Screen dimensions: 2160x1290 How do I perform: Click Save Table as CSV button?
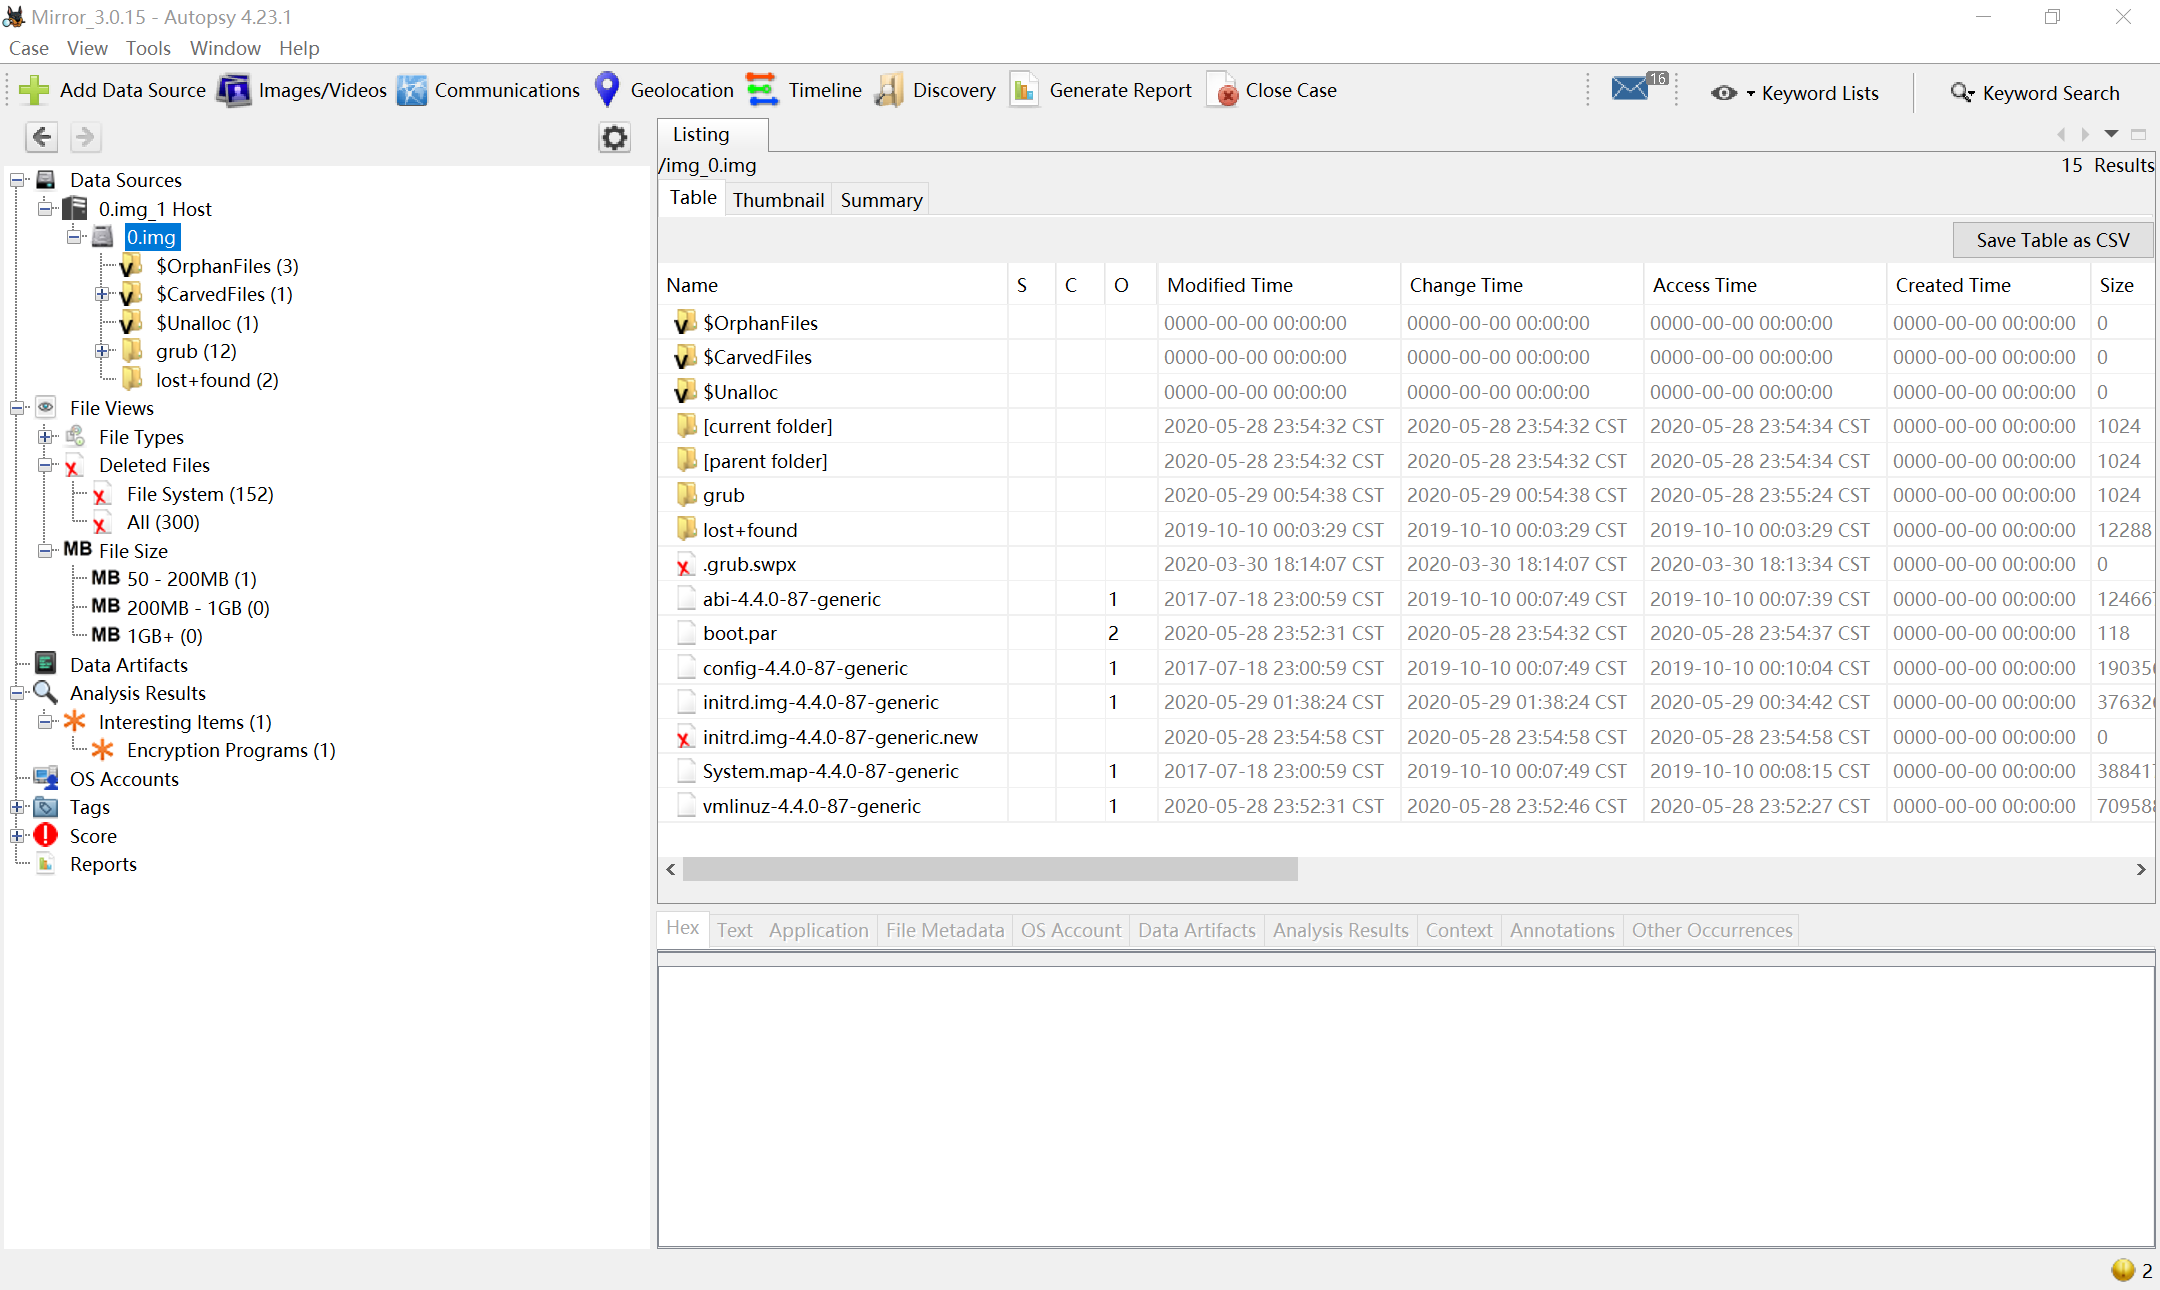coord(2052,240)
